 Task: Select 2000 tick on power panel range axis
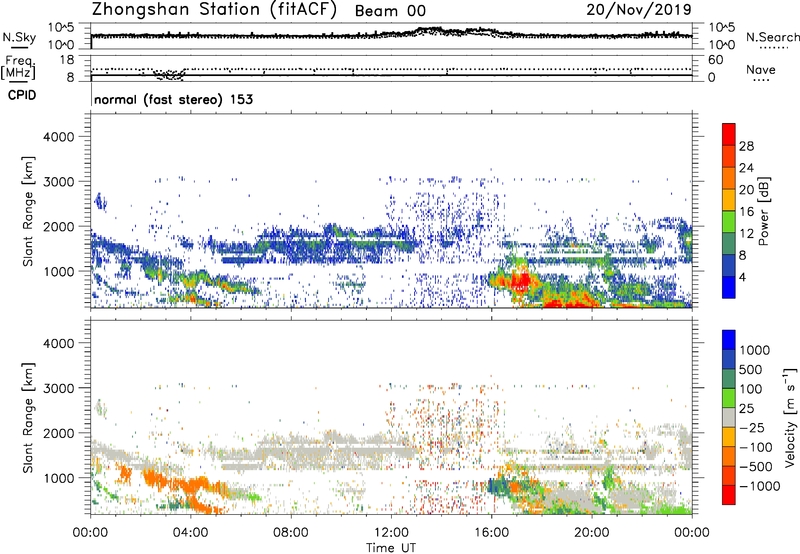(58, 226)
